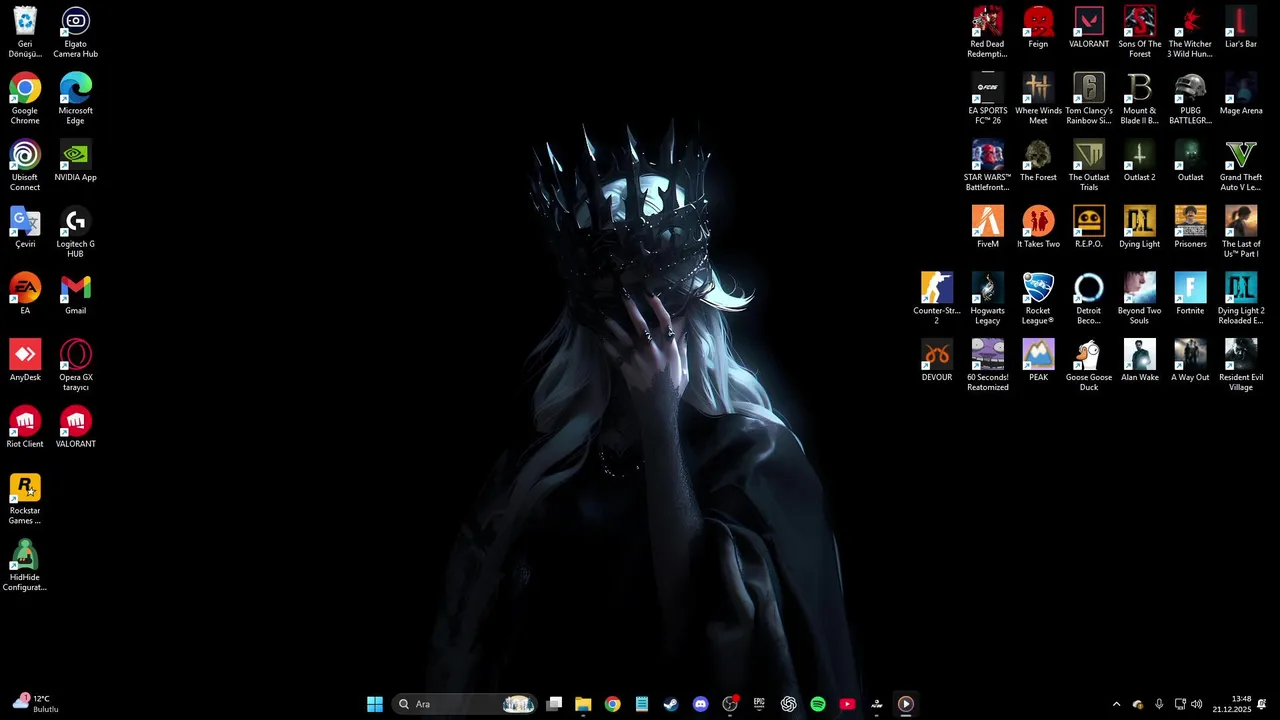
Task: Open Mount & Blade II shortcut
Action: [x=1140, y=99]
